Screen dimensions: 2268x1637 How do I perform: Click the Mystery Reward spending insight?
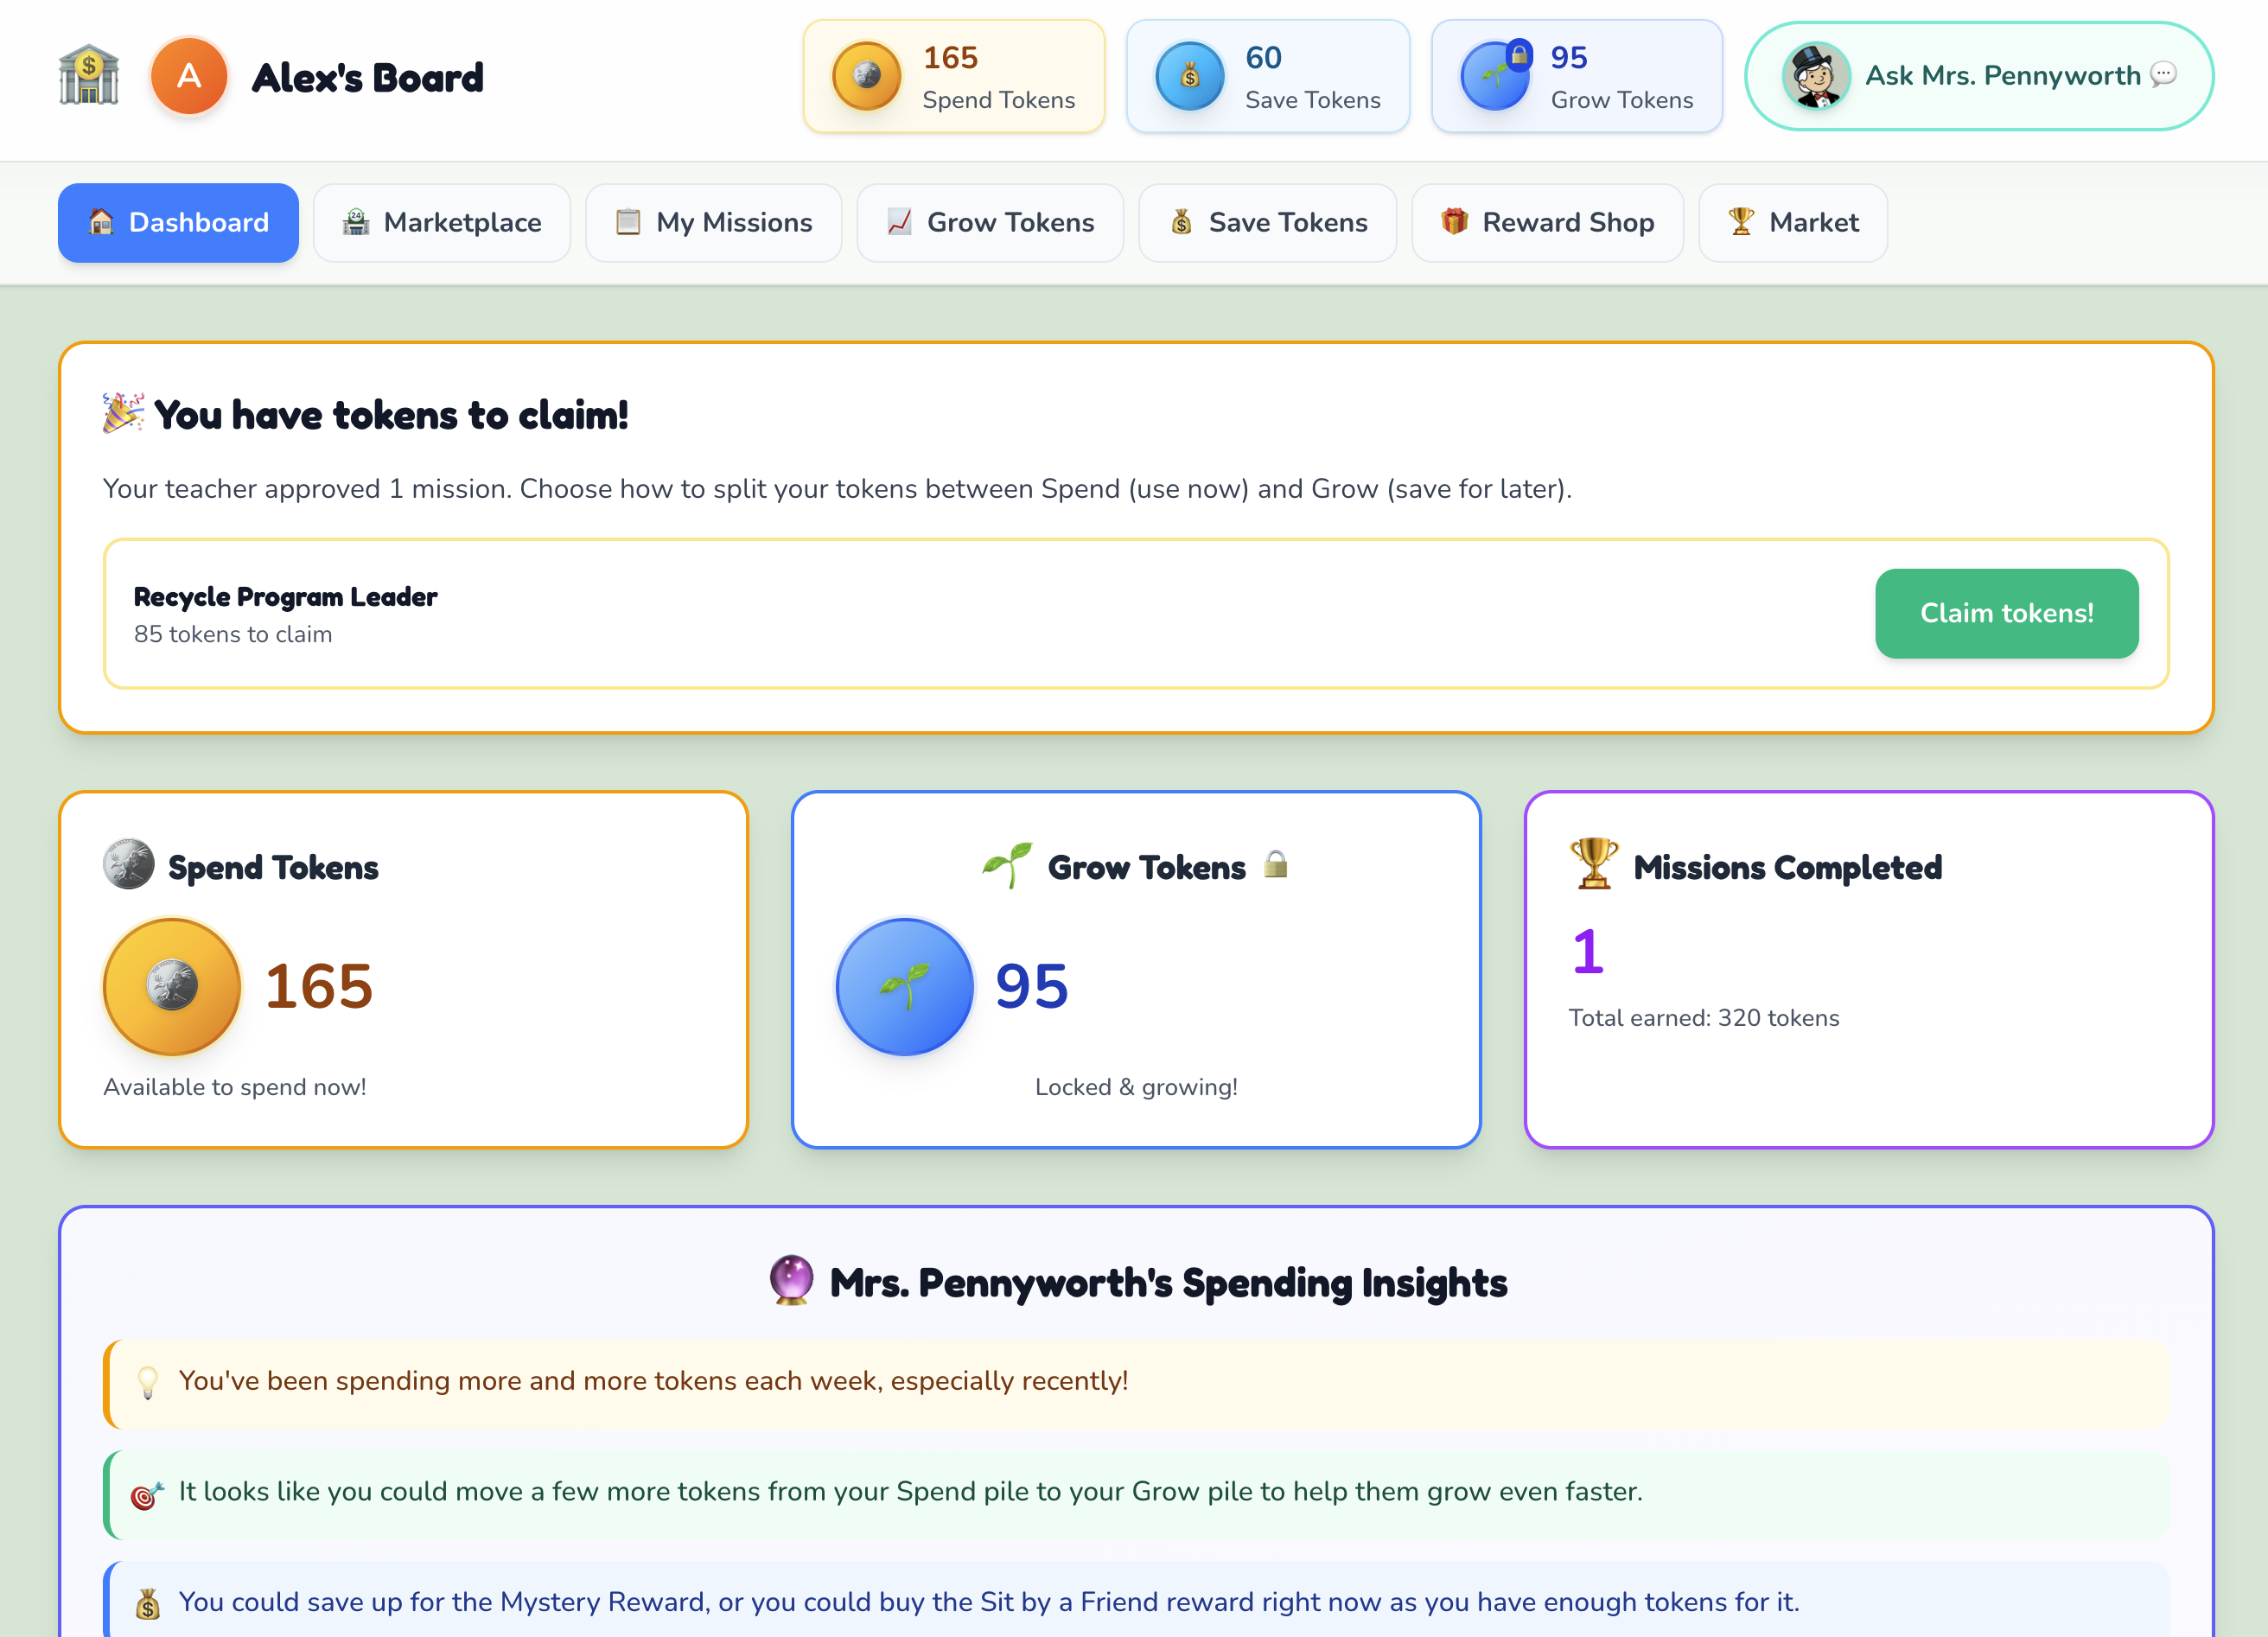tap(988, 1601)
